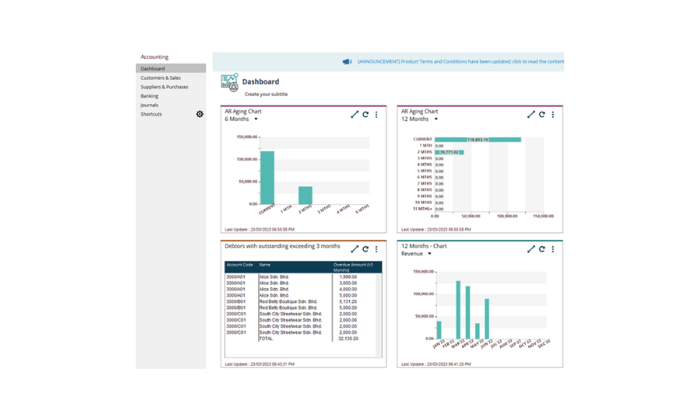This screenshot has width=700, height=420.
Task: Open more options on Debtors widget
Action: click(376, 249)
